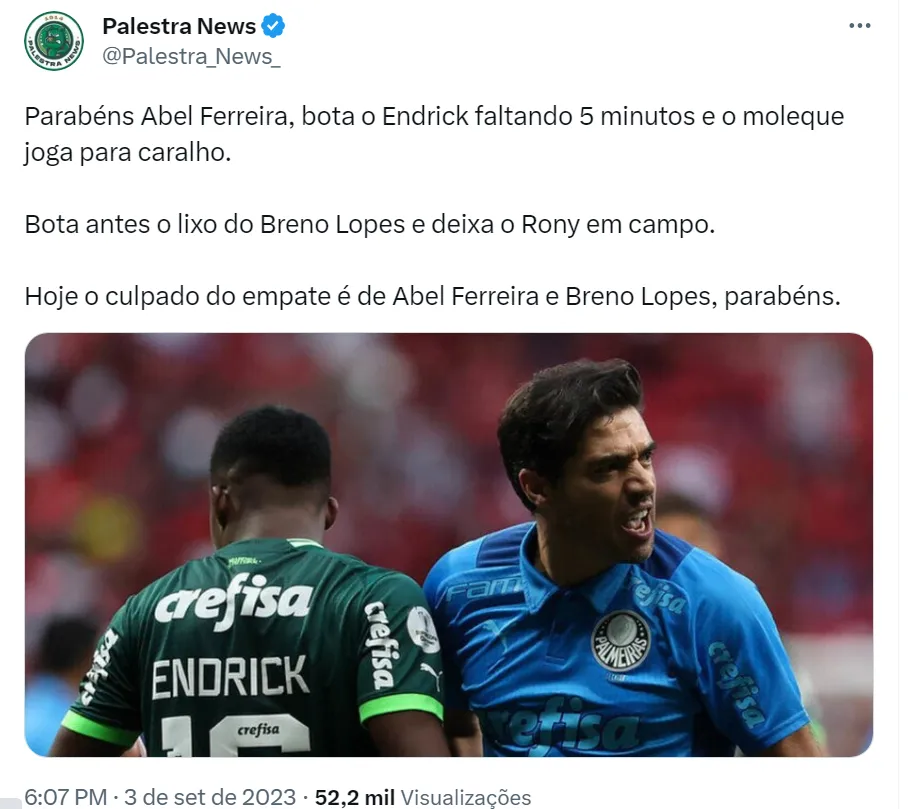Select the paragraph starting Parabéns Abel Ferreira
The width and height of the screenshot is (917, 809).
click(x=434, y=134)
